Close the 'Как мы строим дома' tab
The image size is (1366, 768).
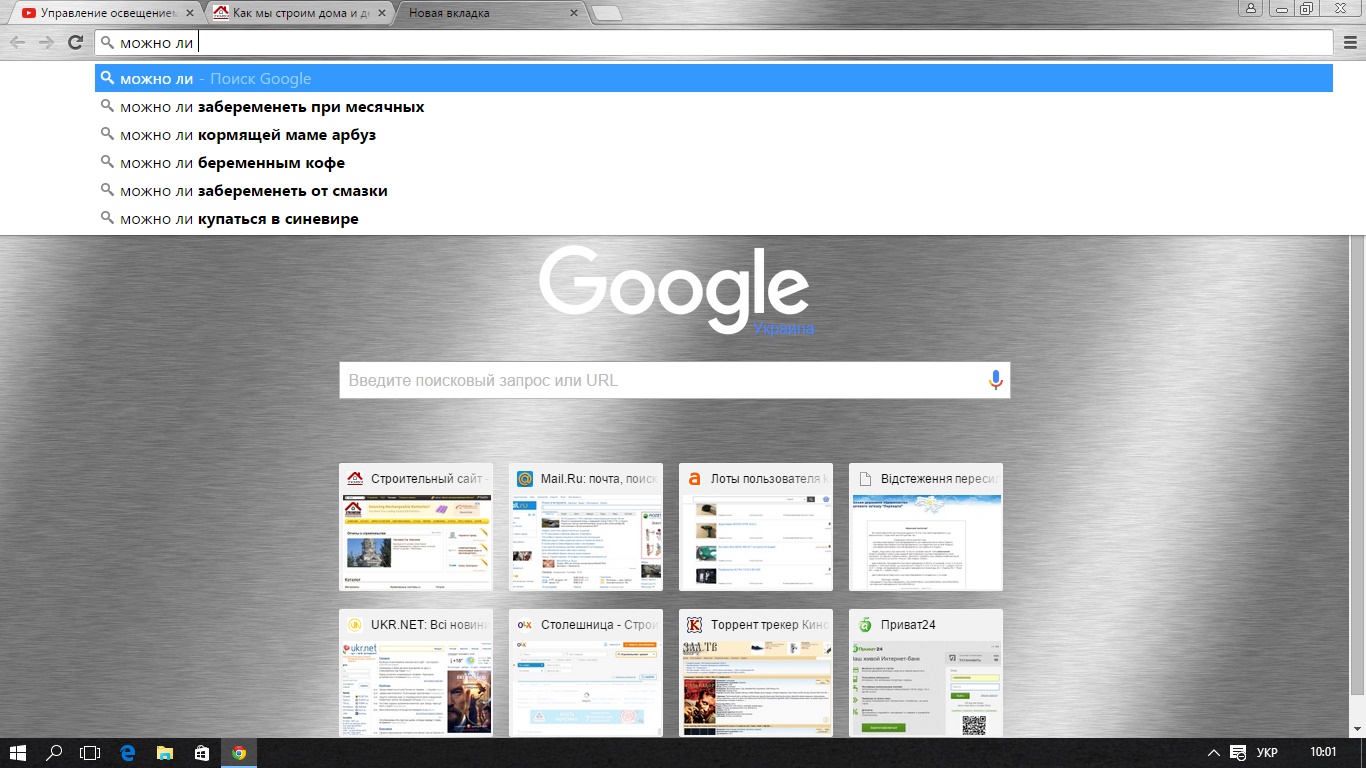click(382, 13)
